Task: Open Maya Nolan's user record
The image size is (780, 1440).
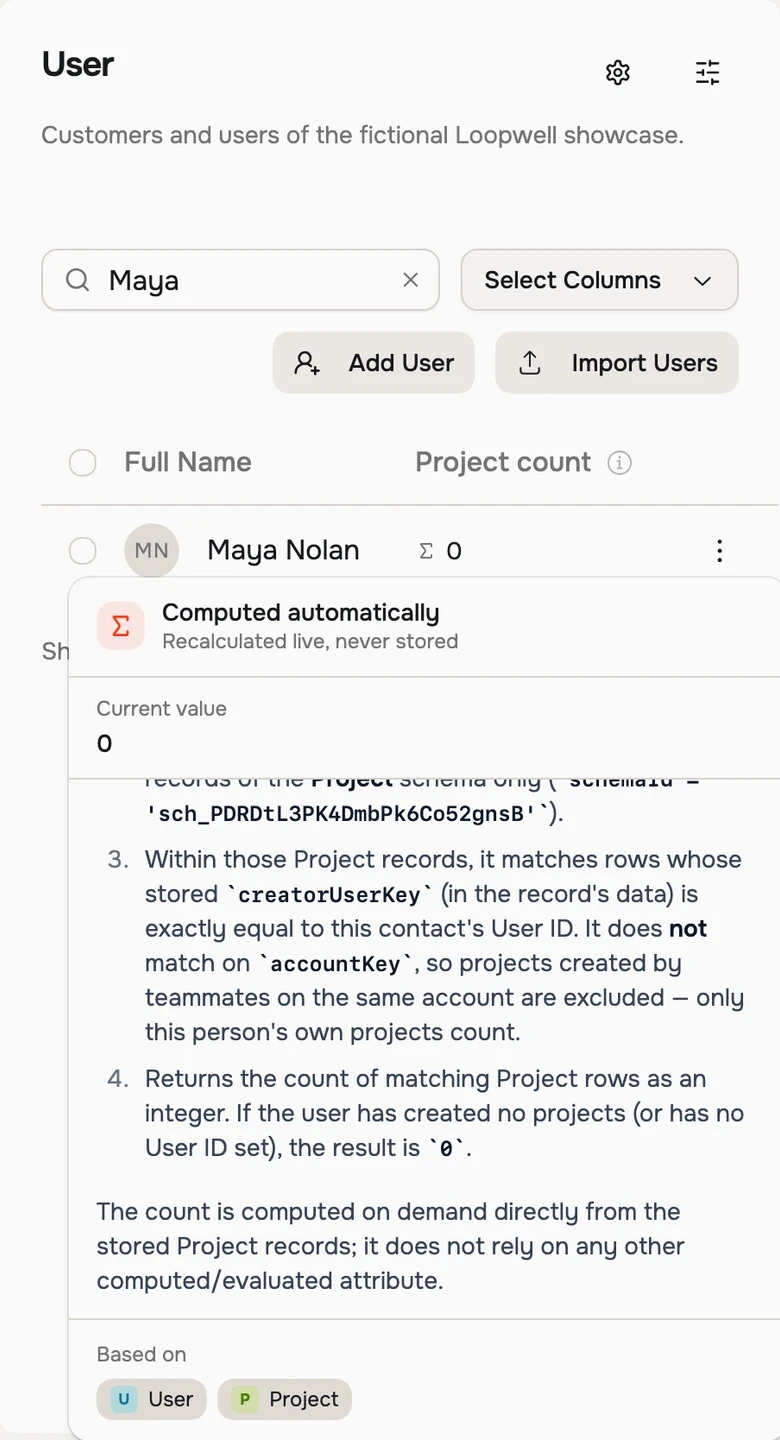Action: 283,550
